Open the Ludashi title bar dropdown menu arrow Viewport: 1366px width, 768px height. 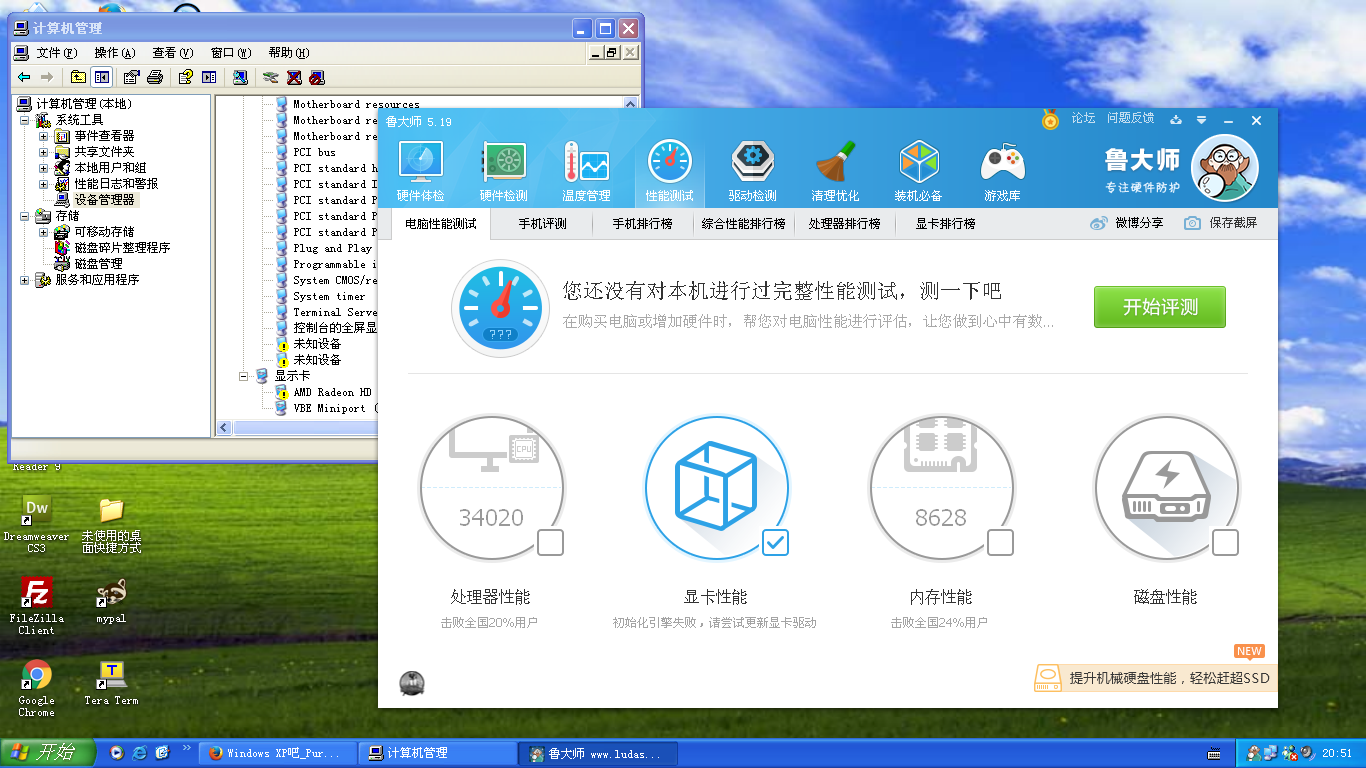pos(1201,120)
